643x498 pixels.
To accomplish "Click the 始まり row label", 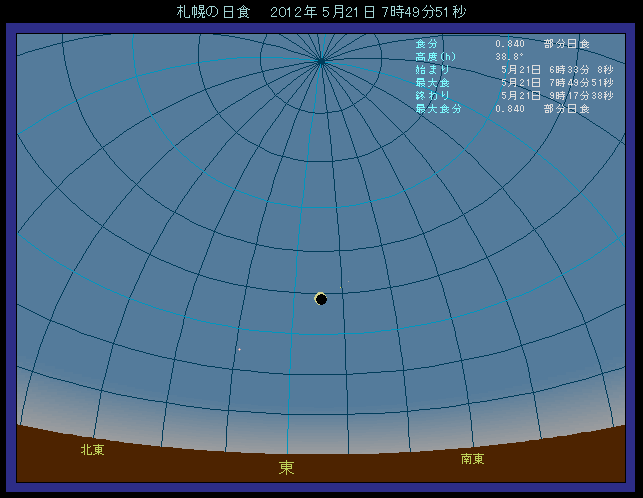I will pyautogui.click(x=432, y=70).
